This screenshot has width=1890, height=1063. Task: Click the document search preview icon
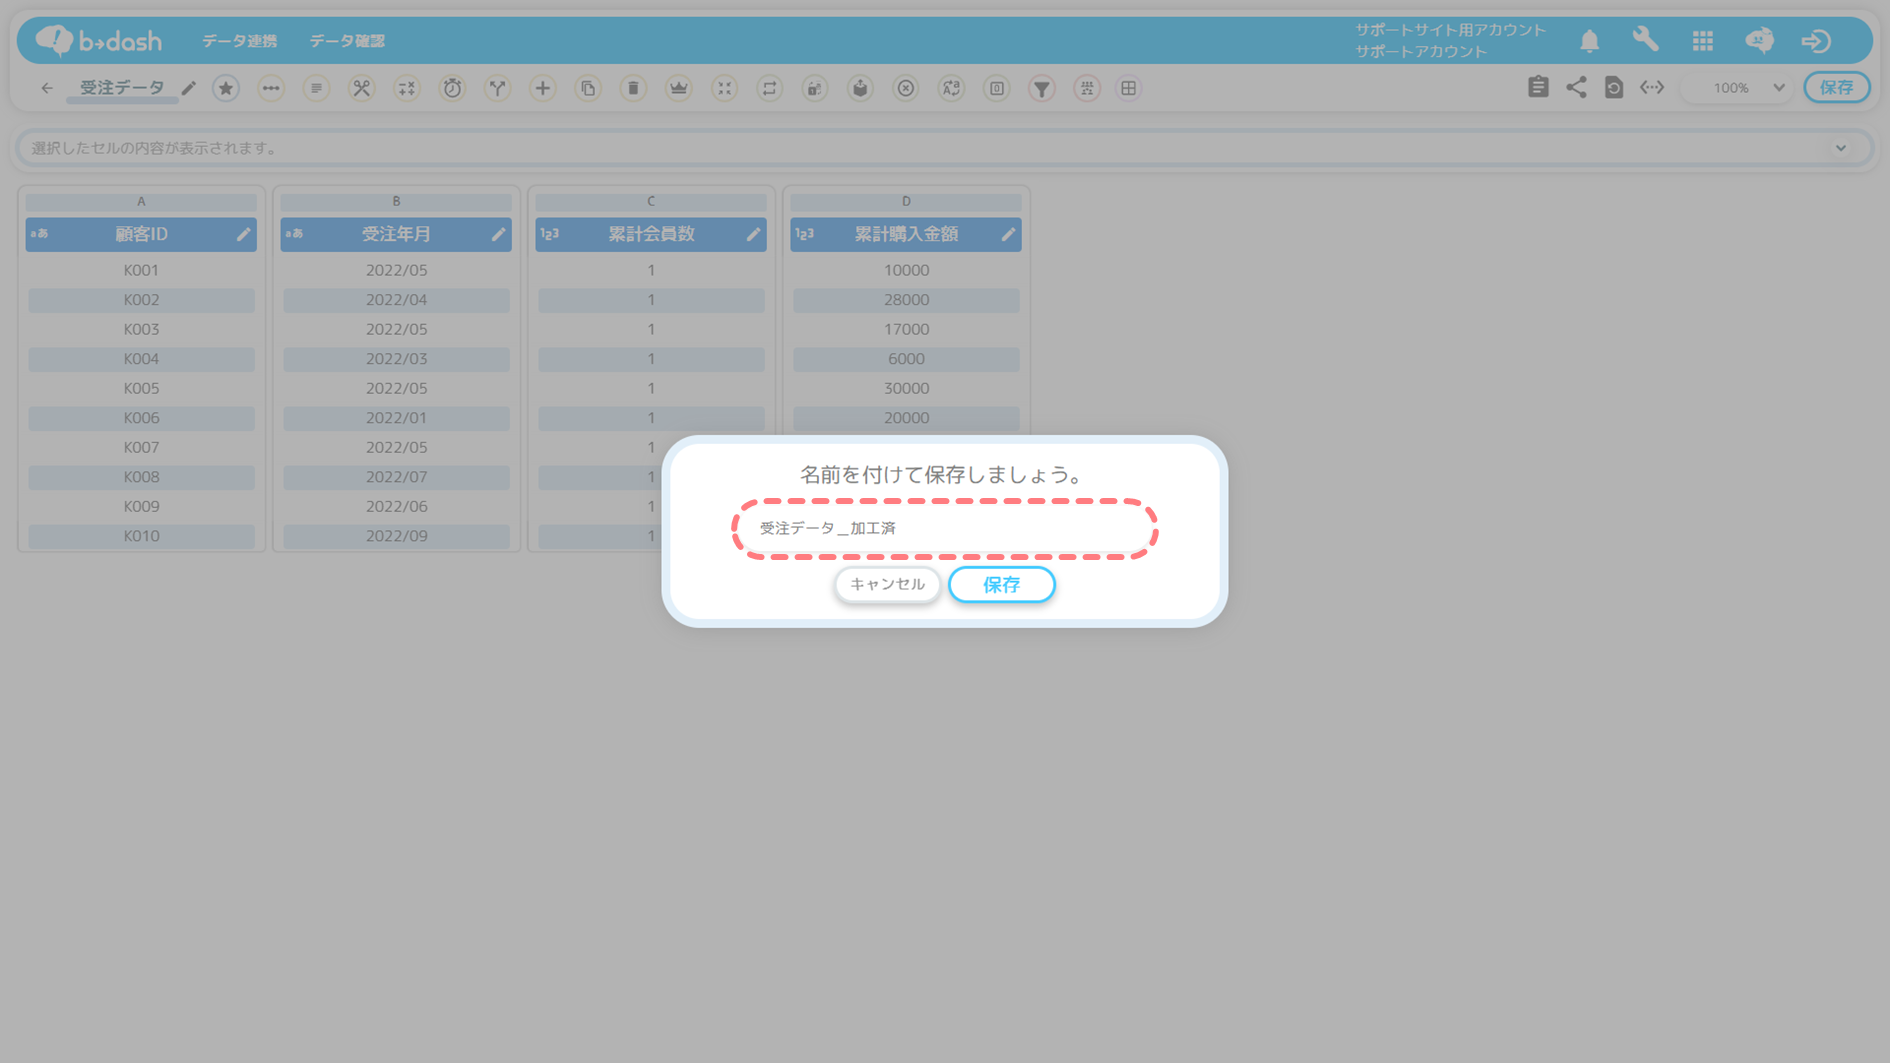pyautogui.click(x=1614, y=87)
